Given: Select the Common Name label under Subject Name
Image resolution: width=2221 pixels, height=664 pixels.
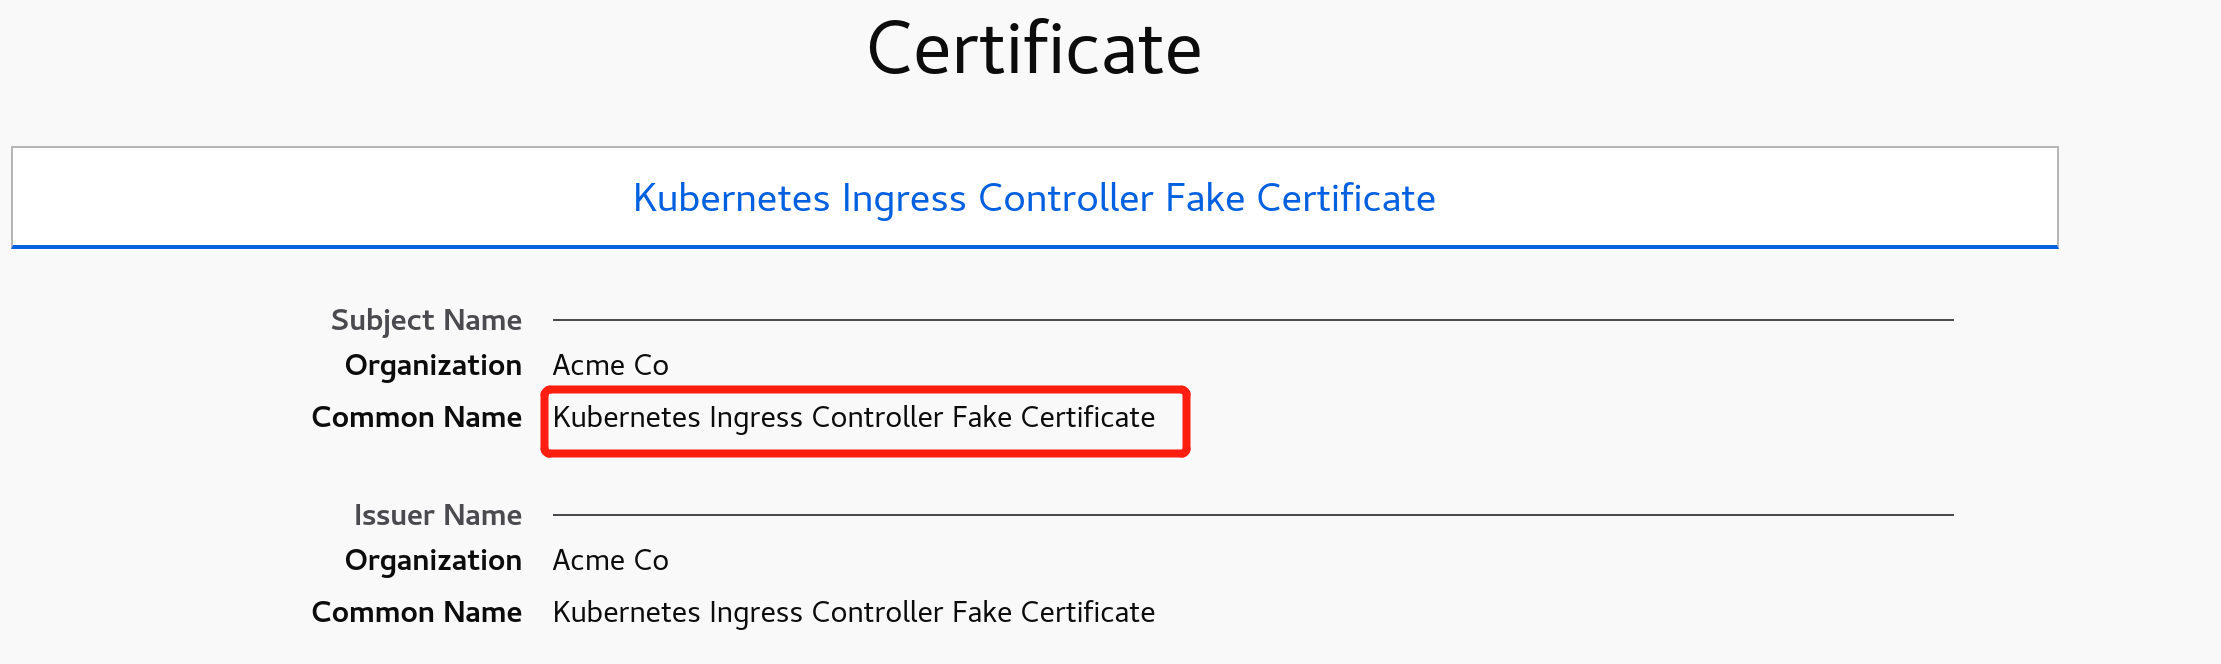Looking at the screenshot, I should pos(417,417).
